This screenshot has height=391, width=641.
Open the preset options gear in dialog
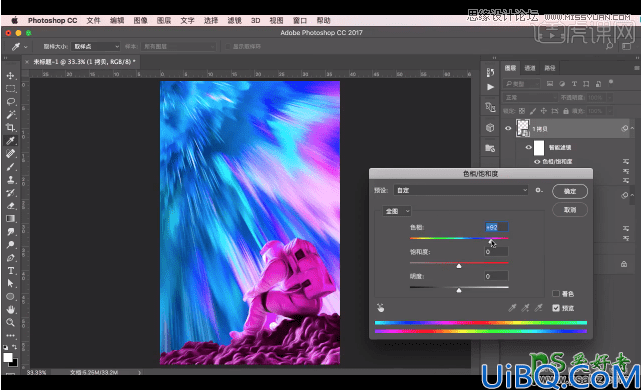[x=539, y=190]
